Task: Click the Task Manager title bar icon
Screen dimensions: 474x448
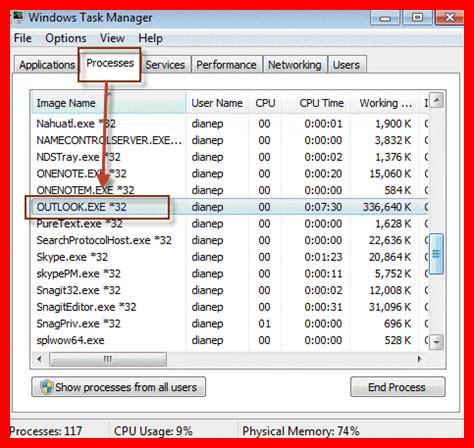Action: pyautogui.click(x=17, y=17)
